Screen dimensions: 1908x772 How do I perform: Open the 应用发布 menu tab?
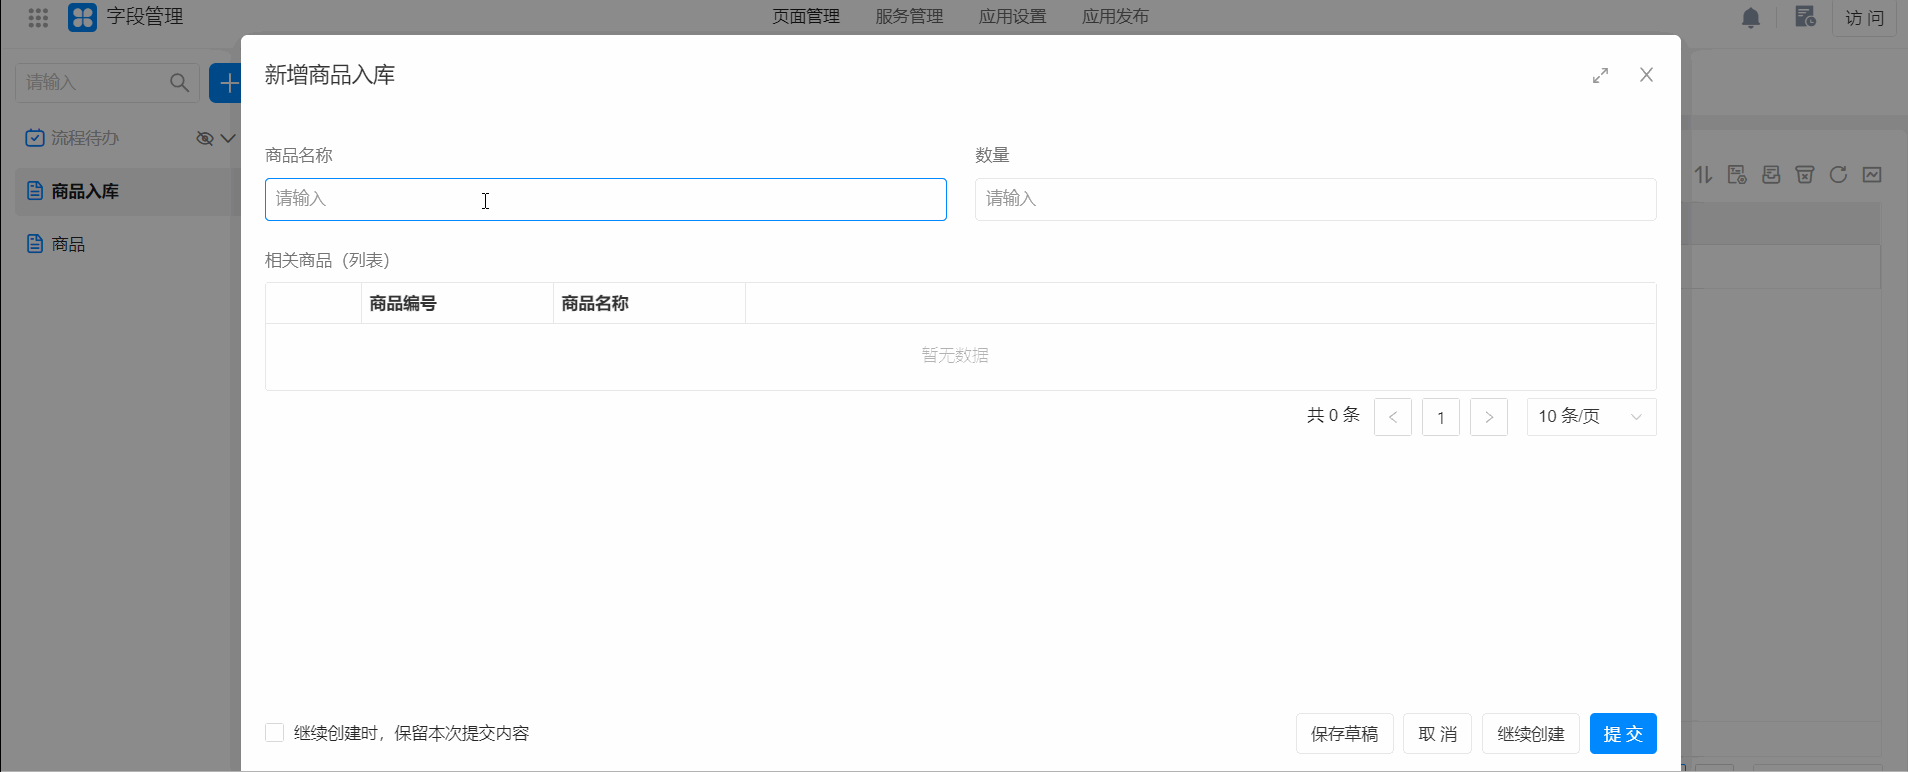(x=1115, y=17)
